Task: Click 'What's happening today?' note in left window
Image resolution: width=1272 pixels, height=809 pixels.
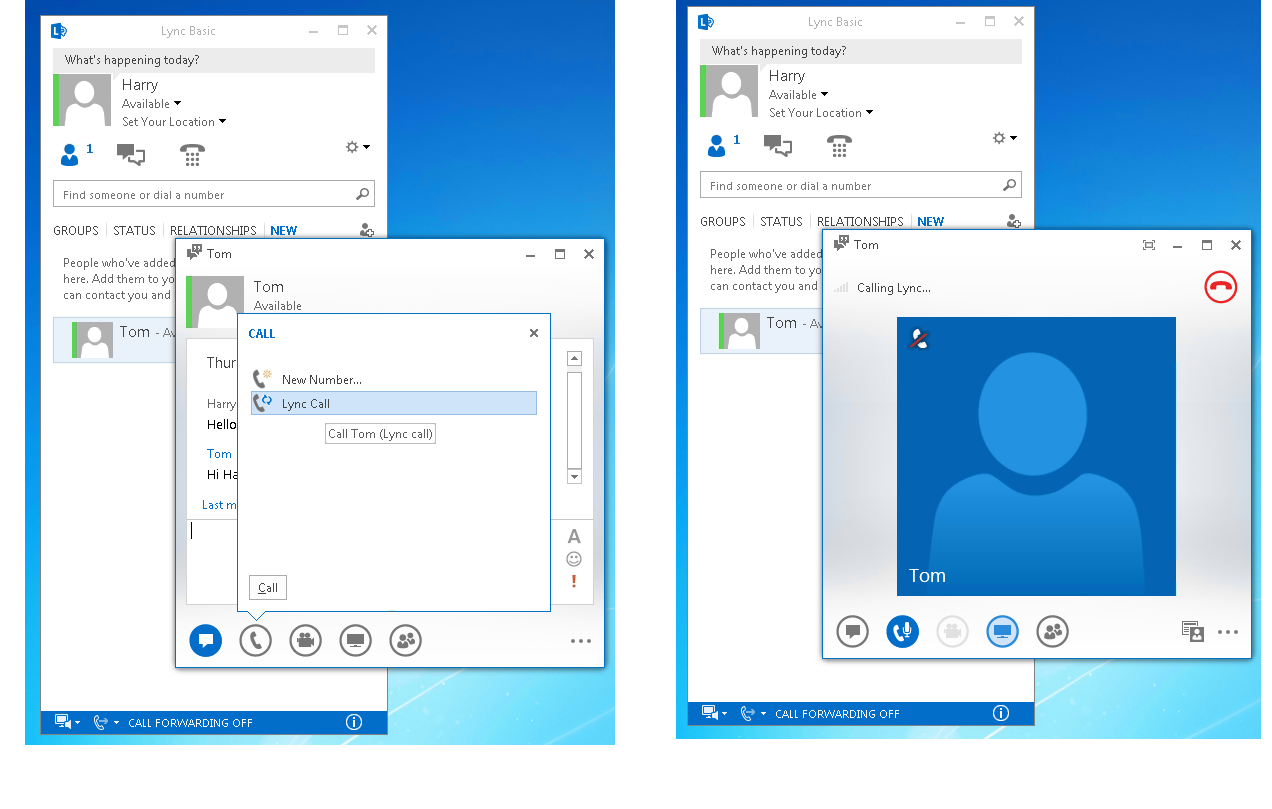Action: click(x=214, y=60)
